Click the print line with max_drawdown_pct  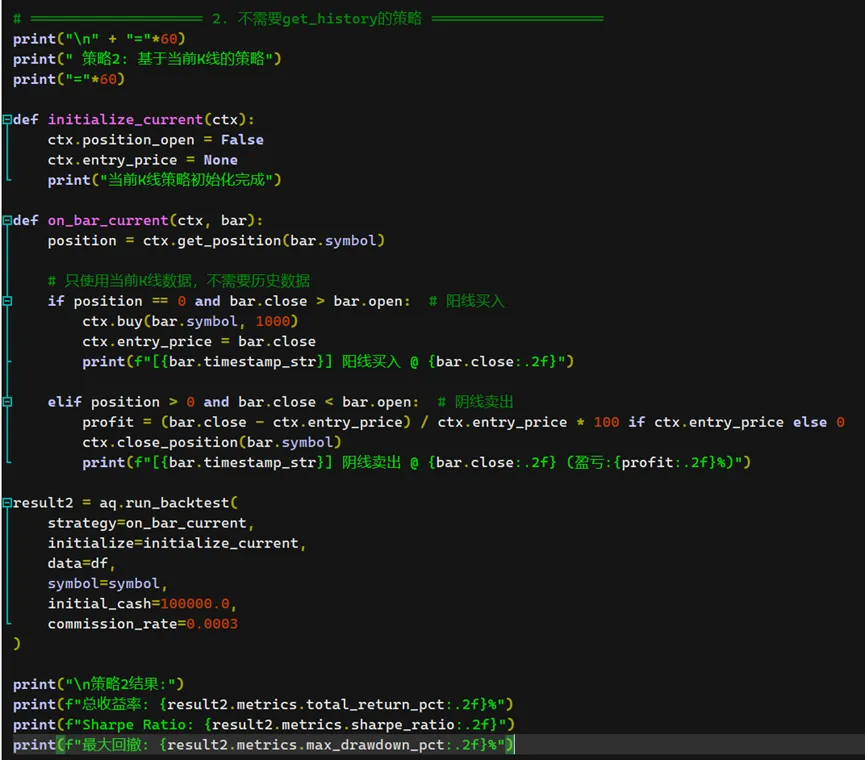click(x=263, y=745)
